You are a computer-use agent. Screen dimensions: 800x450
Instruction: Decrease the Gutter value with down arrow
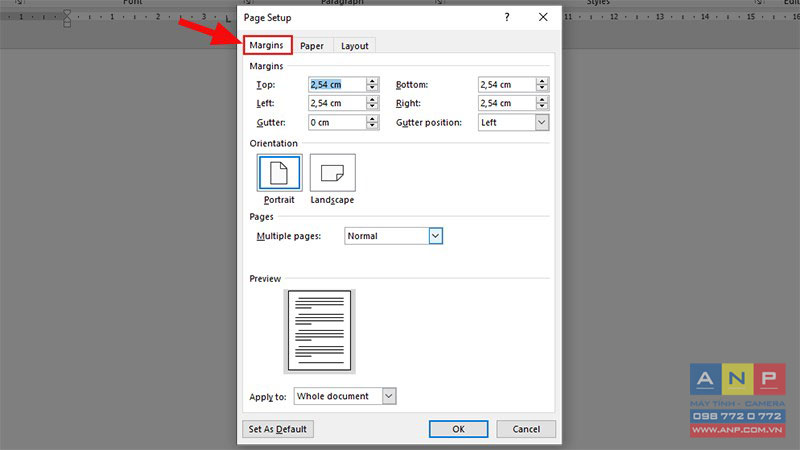tap(372, 127)
